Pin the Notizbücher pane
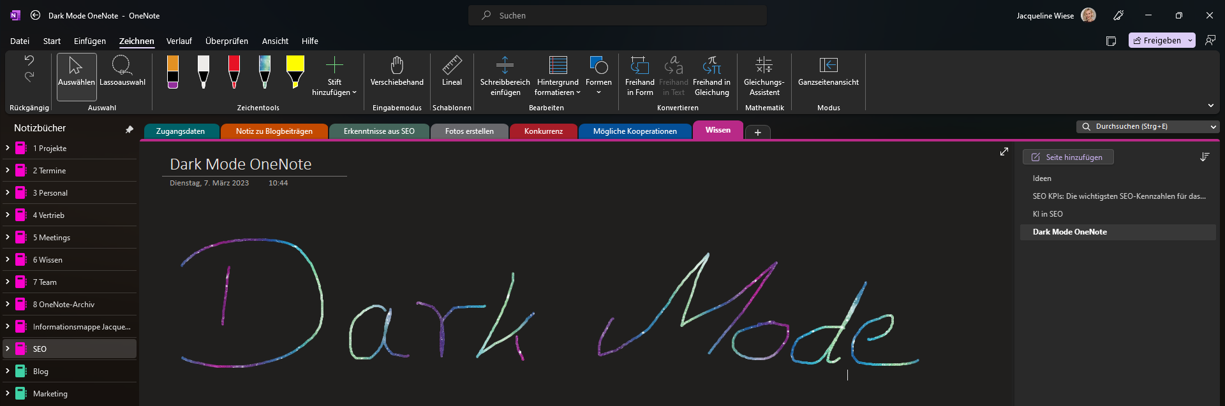 pyautogui.click(x=129, y=129)
